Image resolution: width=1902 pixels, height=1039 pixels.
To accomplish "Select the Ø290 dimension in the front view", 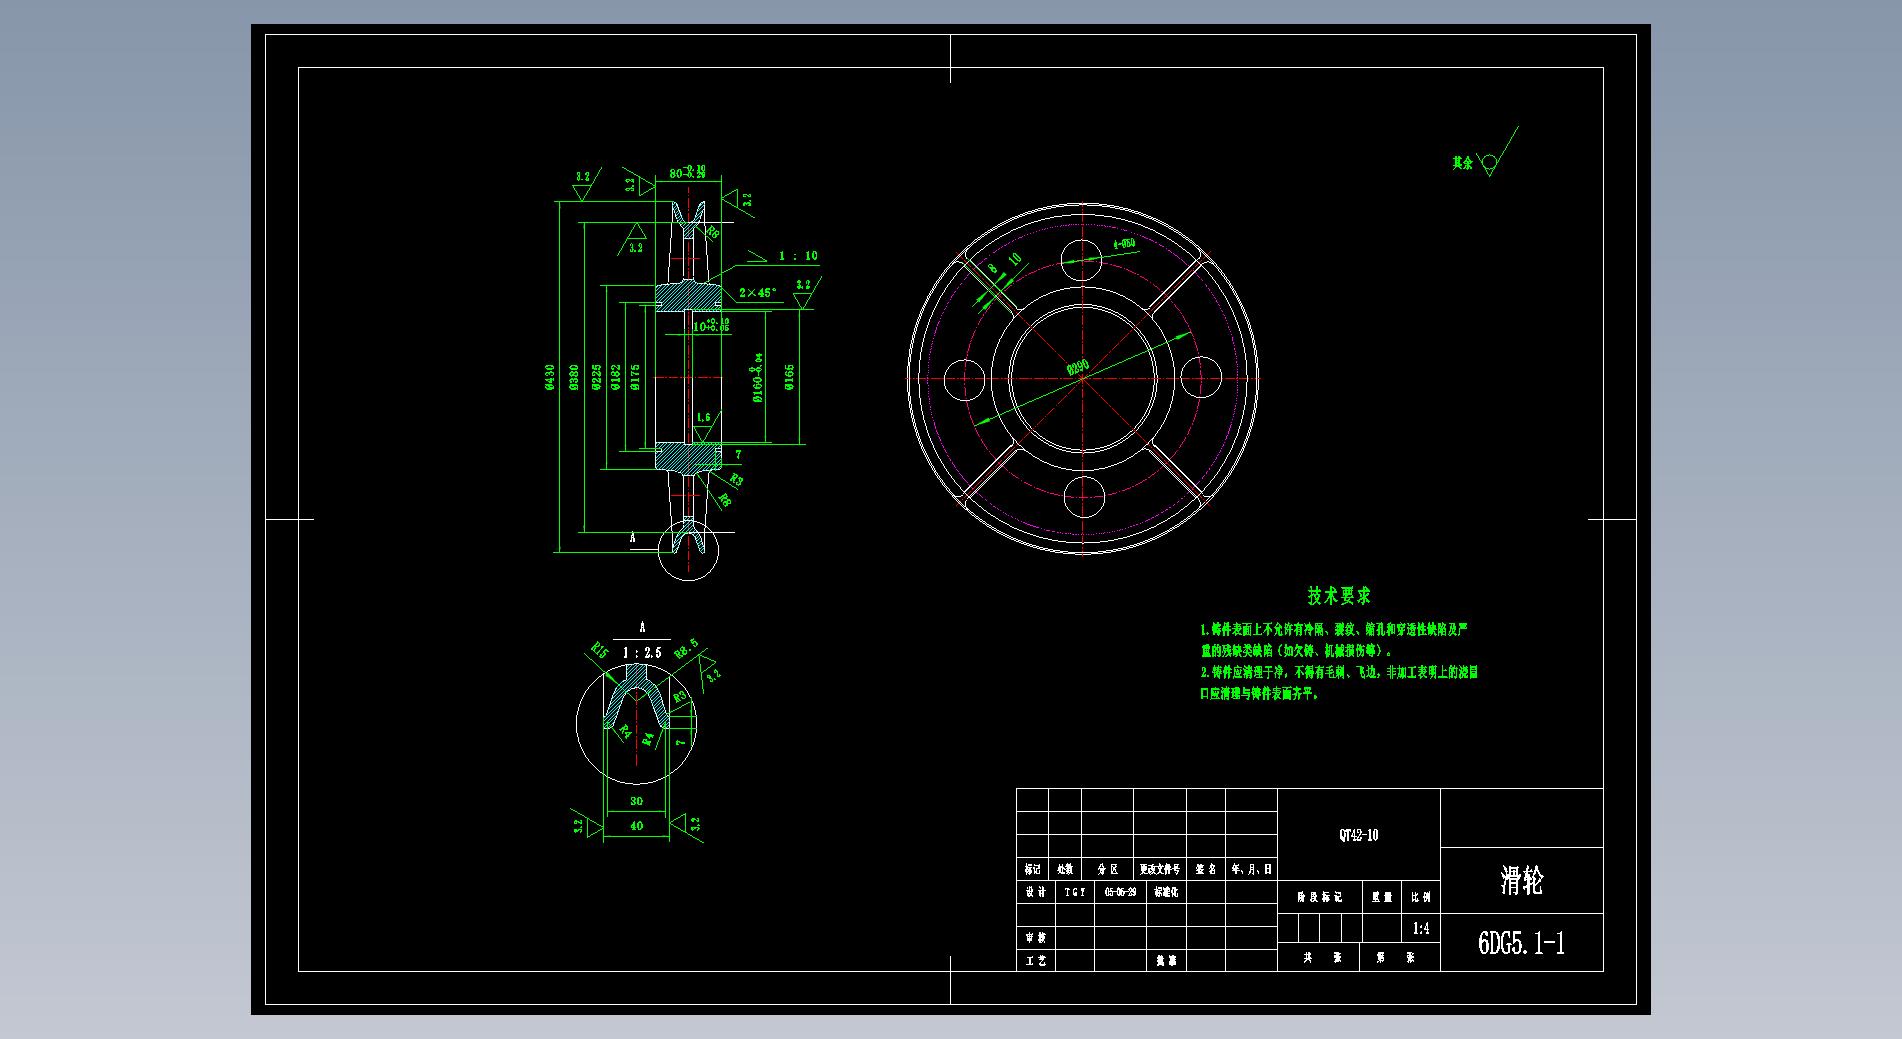I will click(1078, 368).
